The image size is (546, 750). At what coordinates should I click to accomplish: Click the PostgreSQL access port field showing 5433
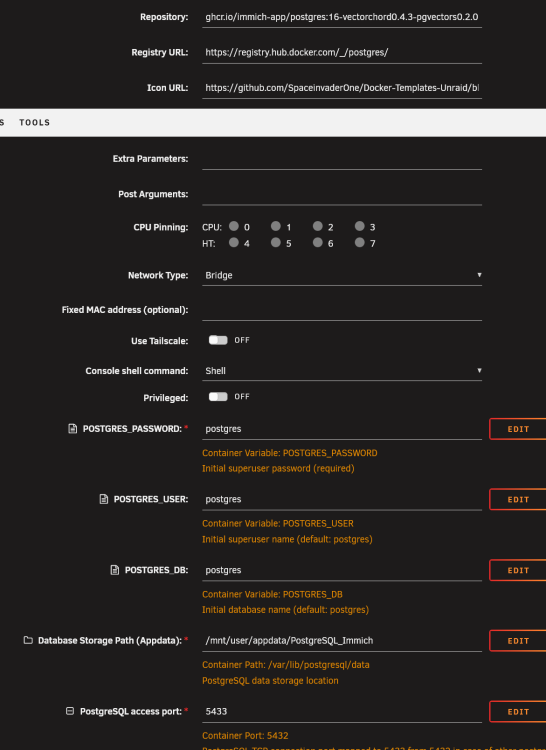coord(342,712)
